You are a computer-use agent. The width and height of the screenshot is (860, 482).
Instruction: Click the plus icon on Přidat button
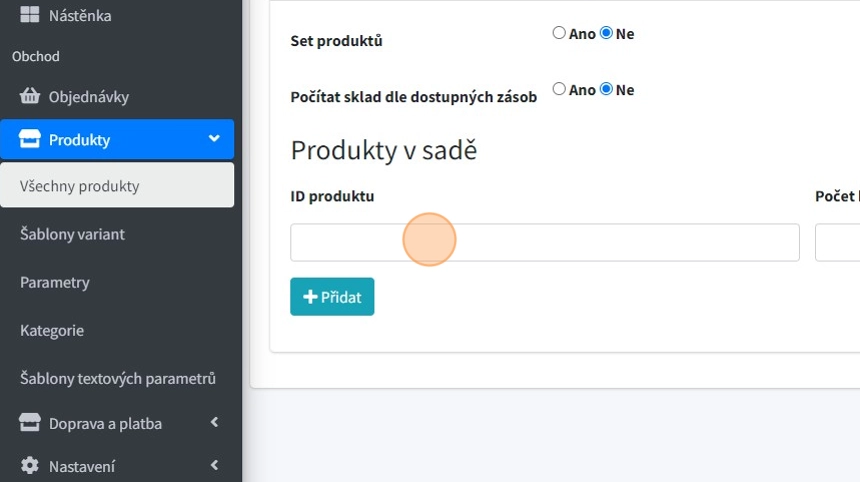(310, 297)
